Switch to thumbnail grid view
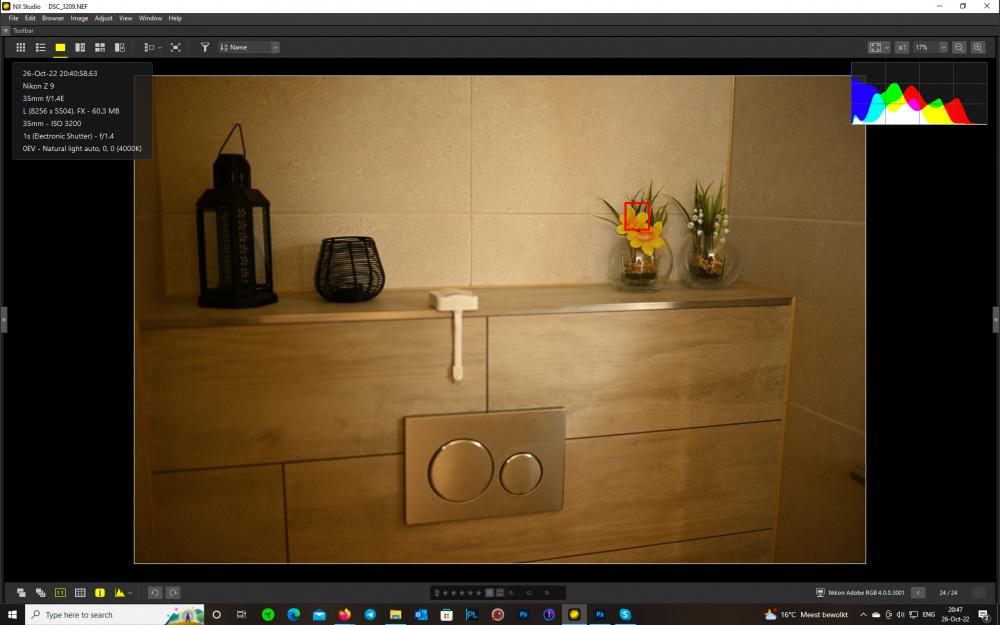Image resolution: width=1000 pixels, height=625 pixels. (20, 47)
